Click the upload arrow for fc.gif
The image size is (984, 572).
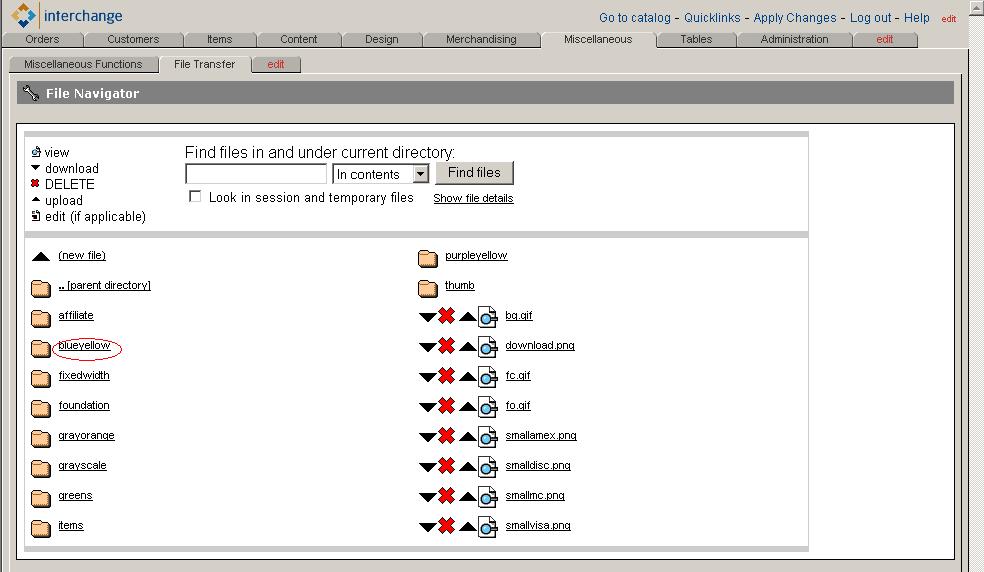(467, 377)
